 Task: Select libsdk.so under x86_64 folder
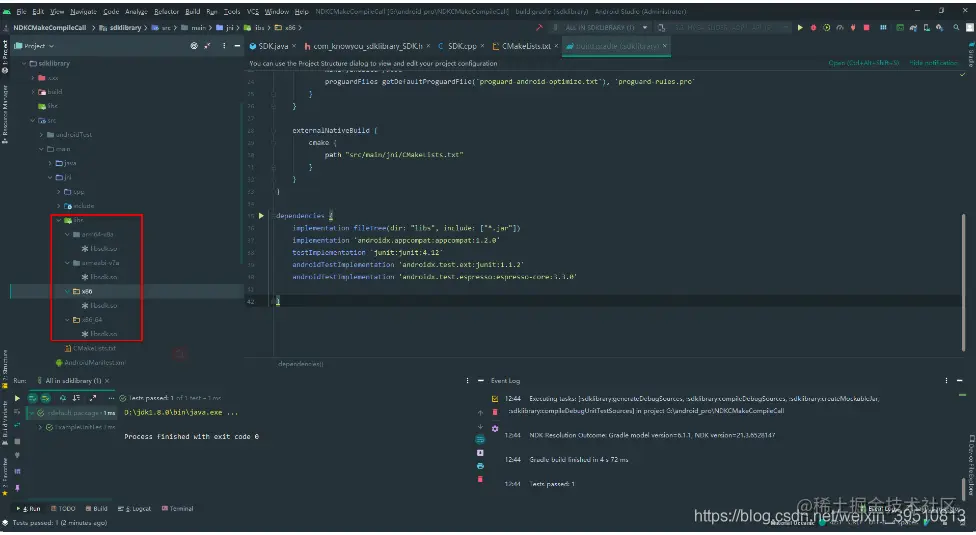pyautogui.click(x=100, y=334)
